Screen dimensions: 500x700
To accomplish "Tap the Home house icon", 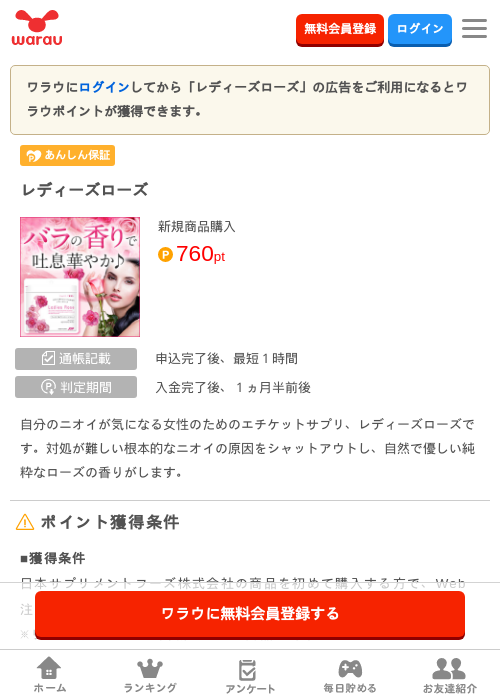I will [49, 668].
